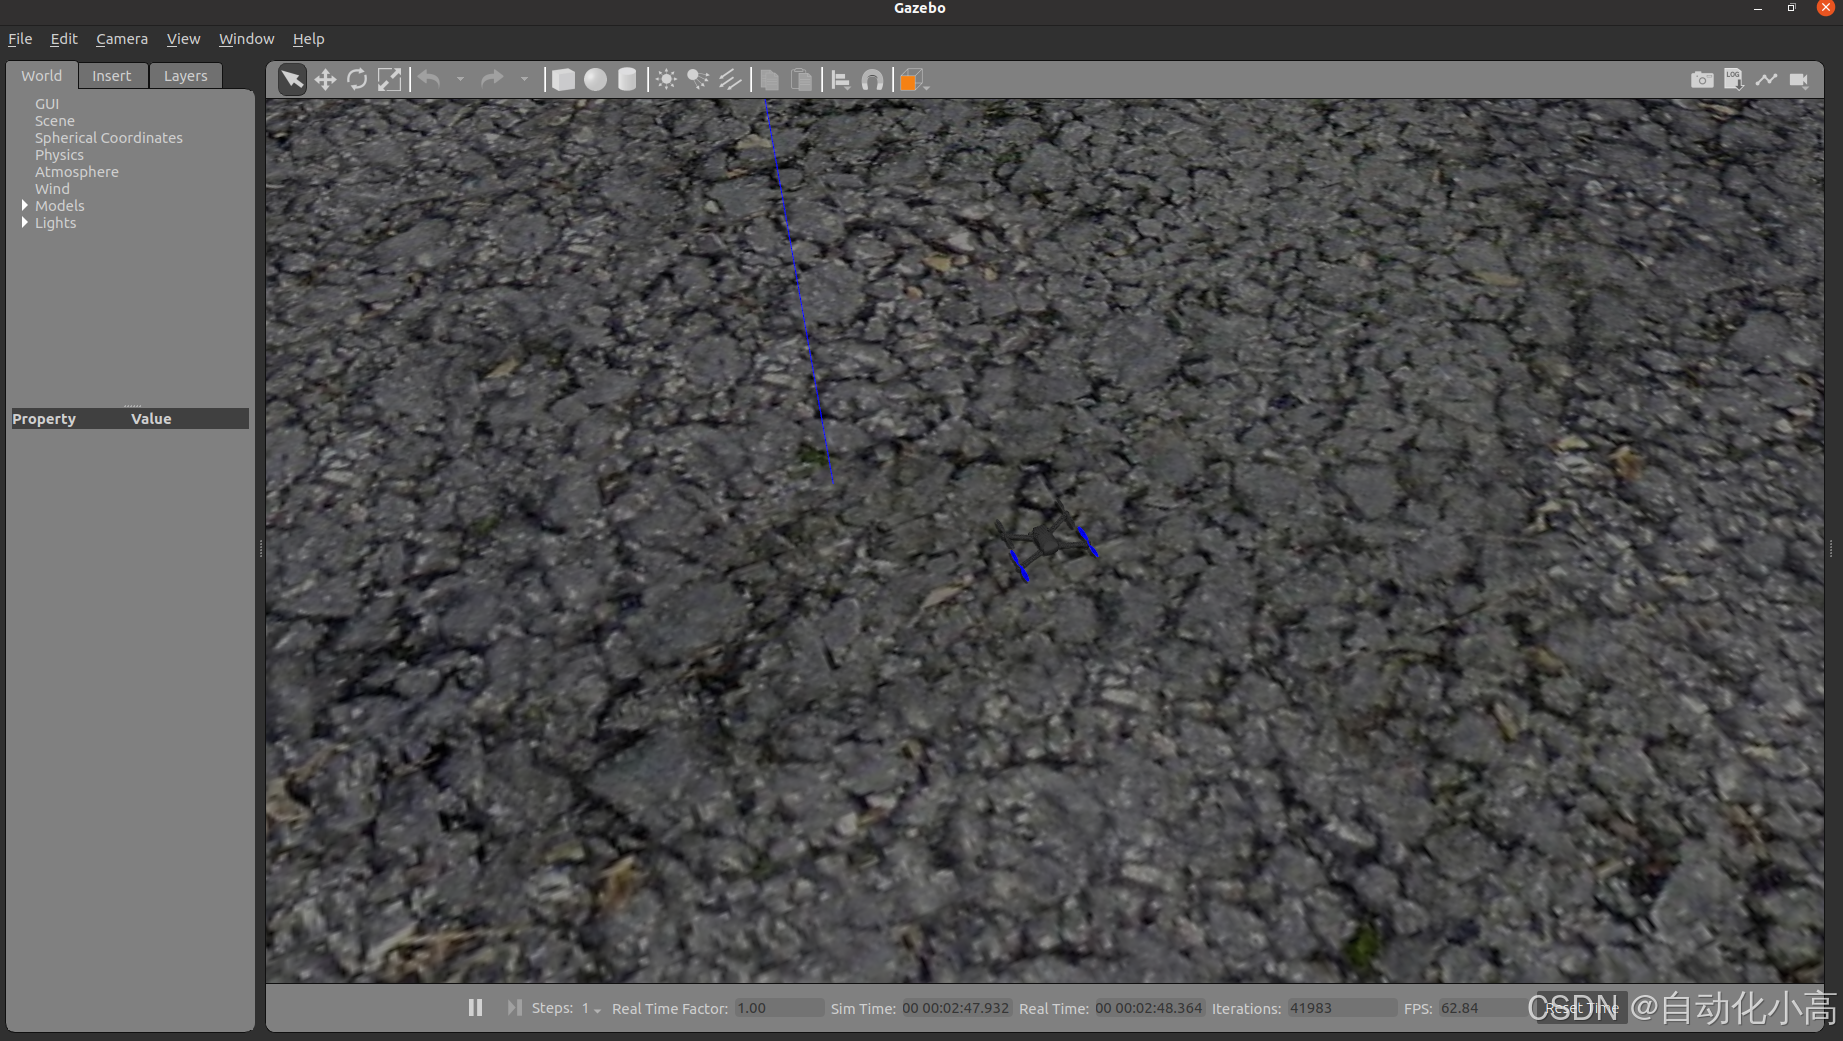The height and width of the screenshot is (1041, 1843).
Task: Switch to the Insert tab
Action: (112, 76)
